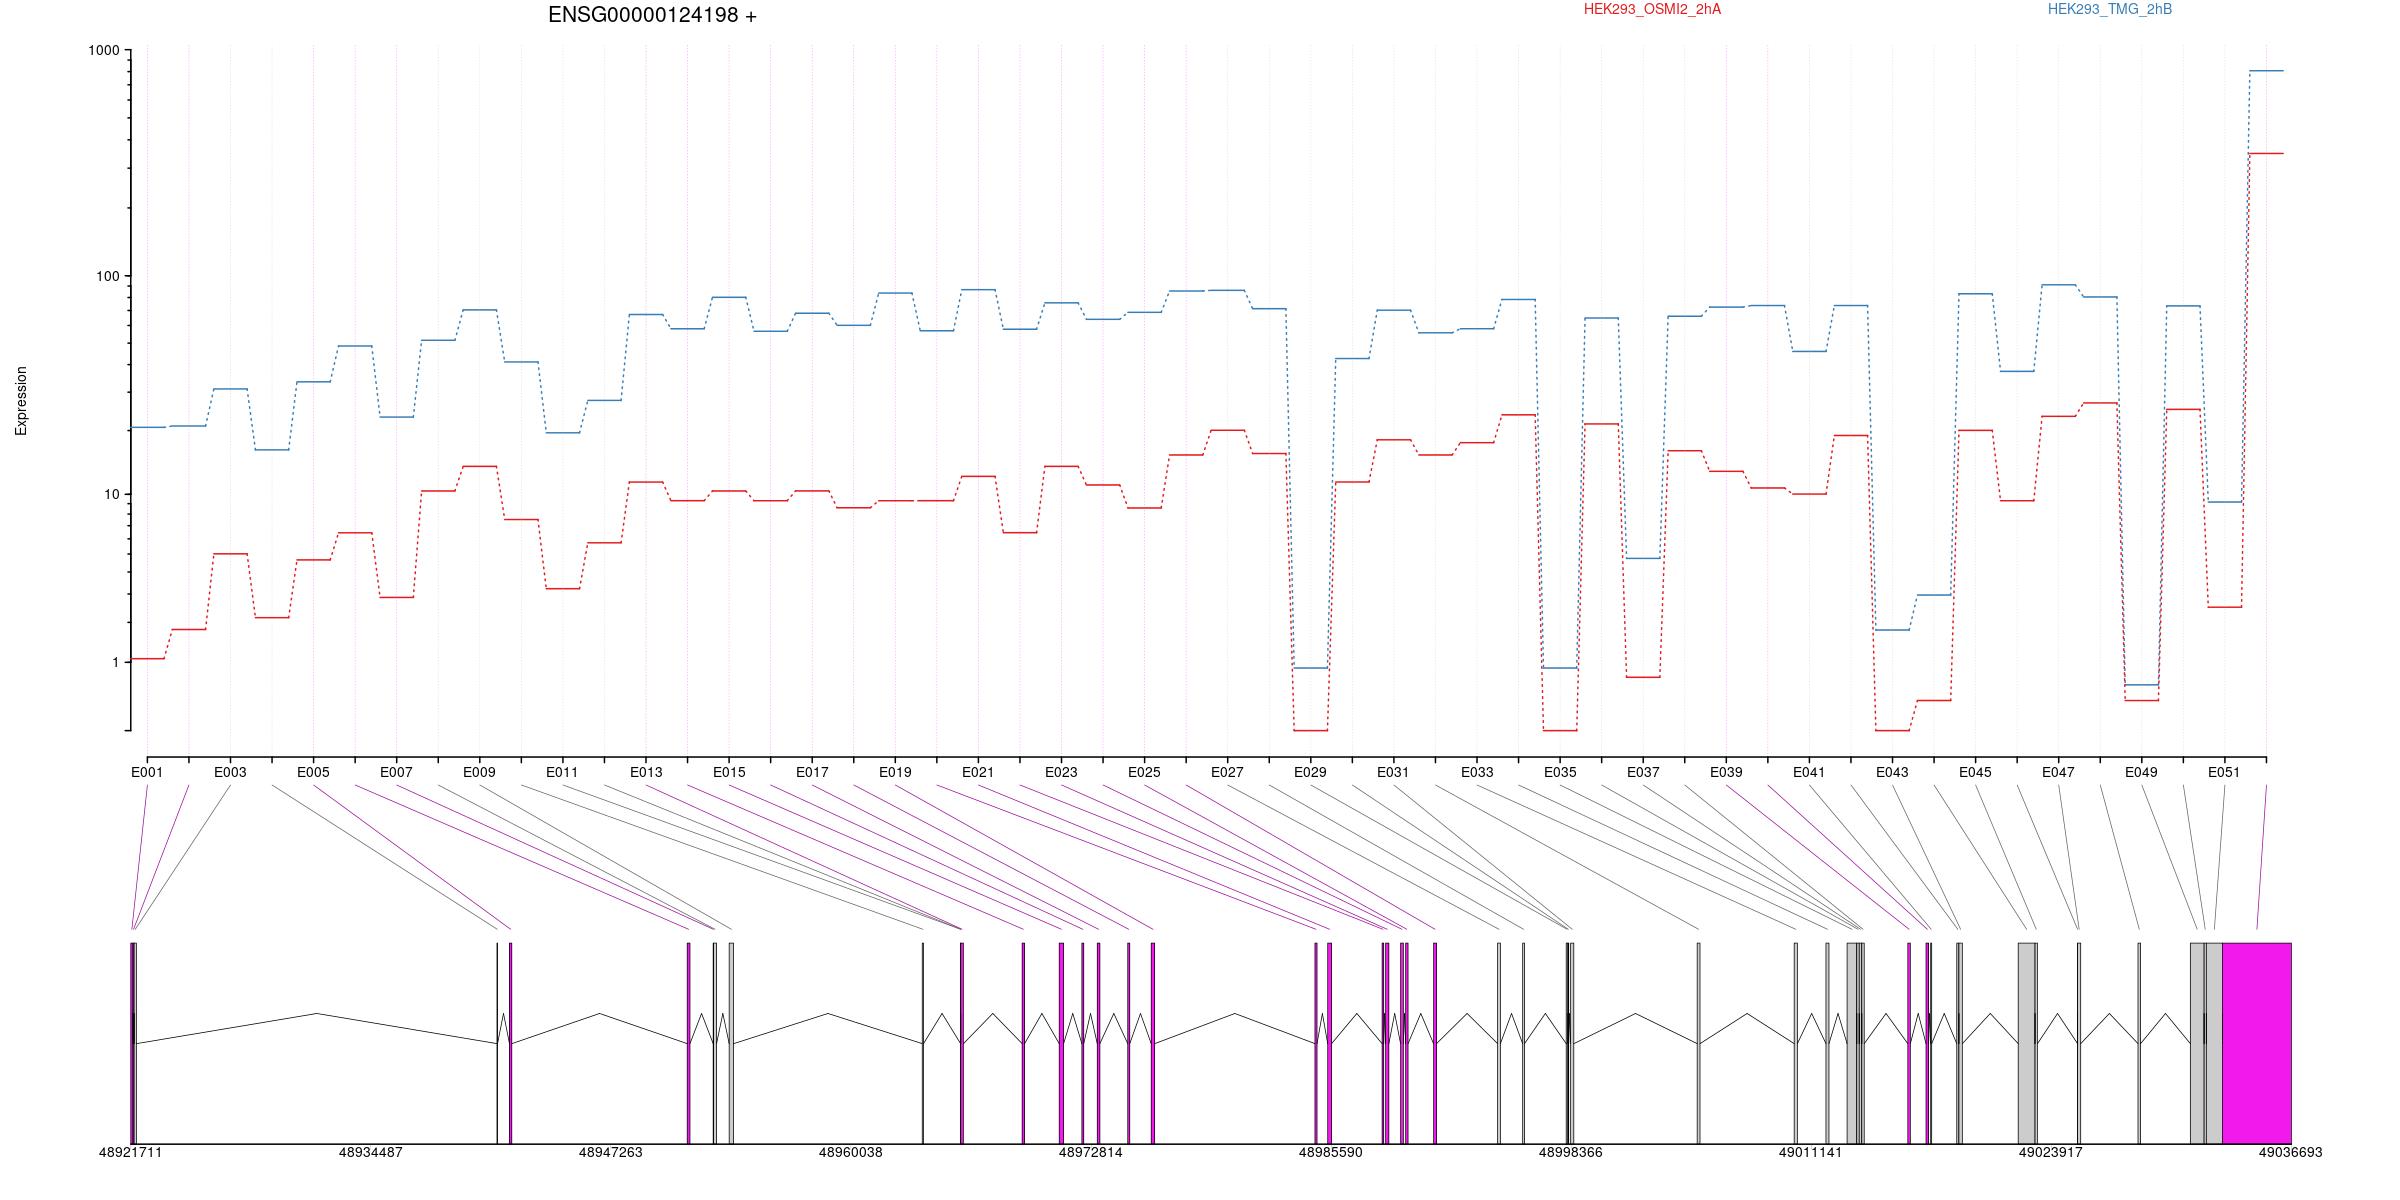Click exon label E025
The width and height of the screenshot is (2400, 1200).
pos(1144,772)
